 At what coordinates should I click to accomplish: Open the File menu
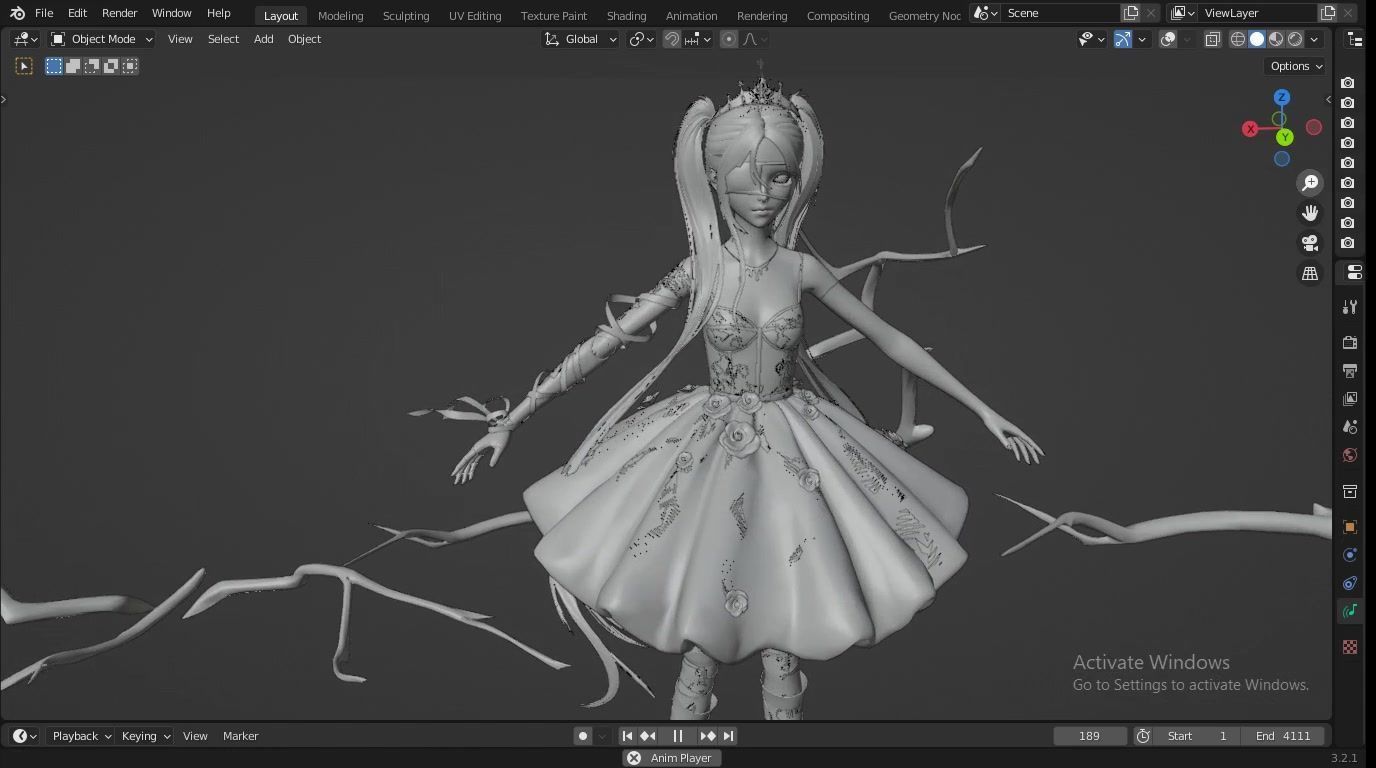(44, 13)
